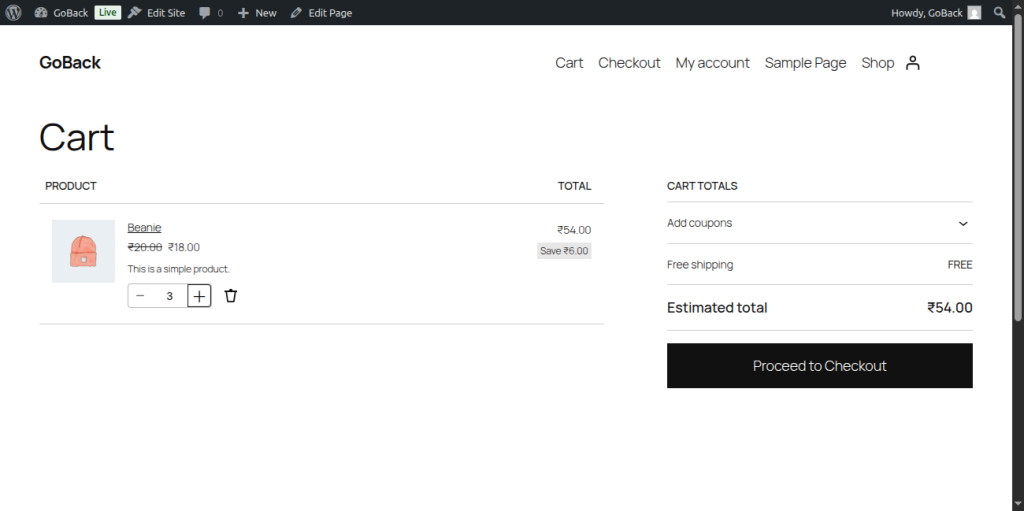Expand the Add coupons section
The width and height of the screenshot is (1024, 511).
[820, 223]
